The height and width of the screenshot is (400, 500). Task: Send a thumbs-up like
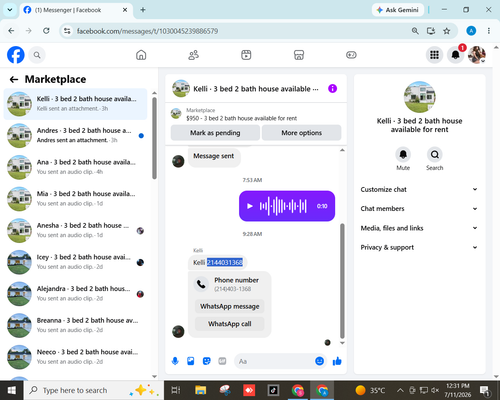(x=337, y=361)
